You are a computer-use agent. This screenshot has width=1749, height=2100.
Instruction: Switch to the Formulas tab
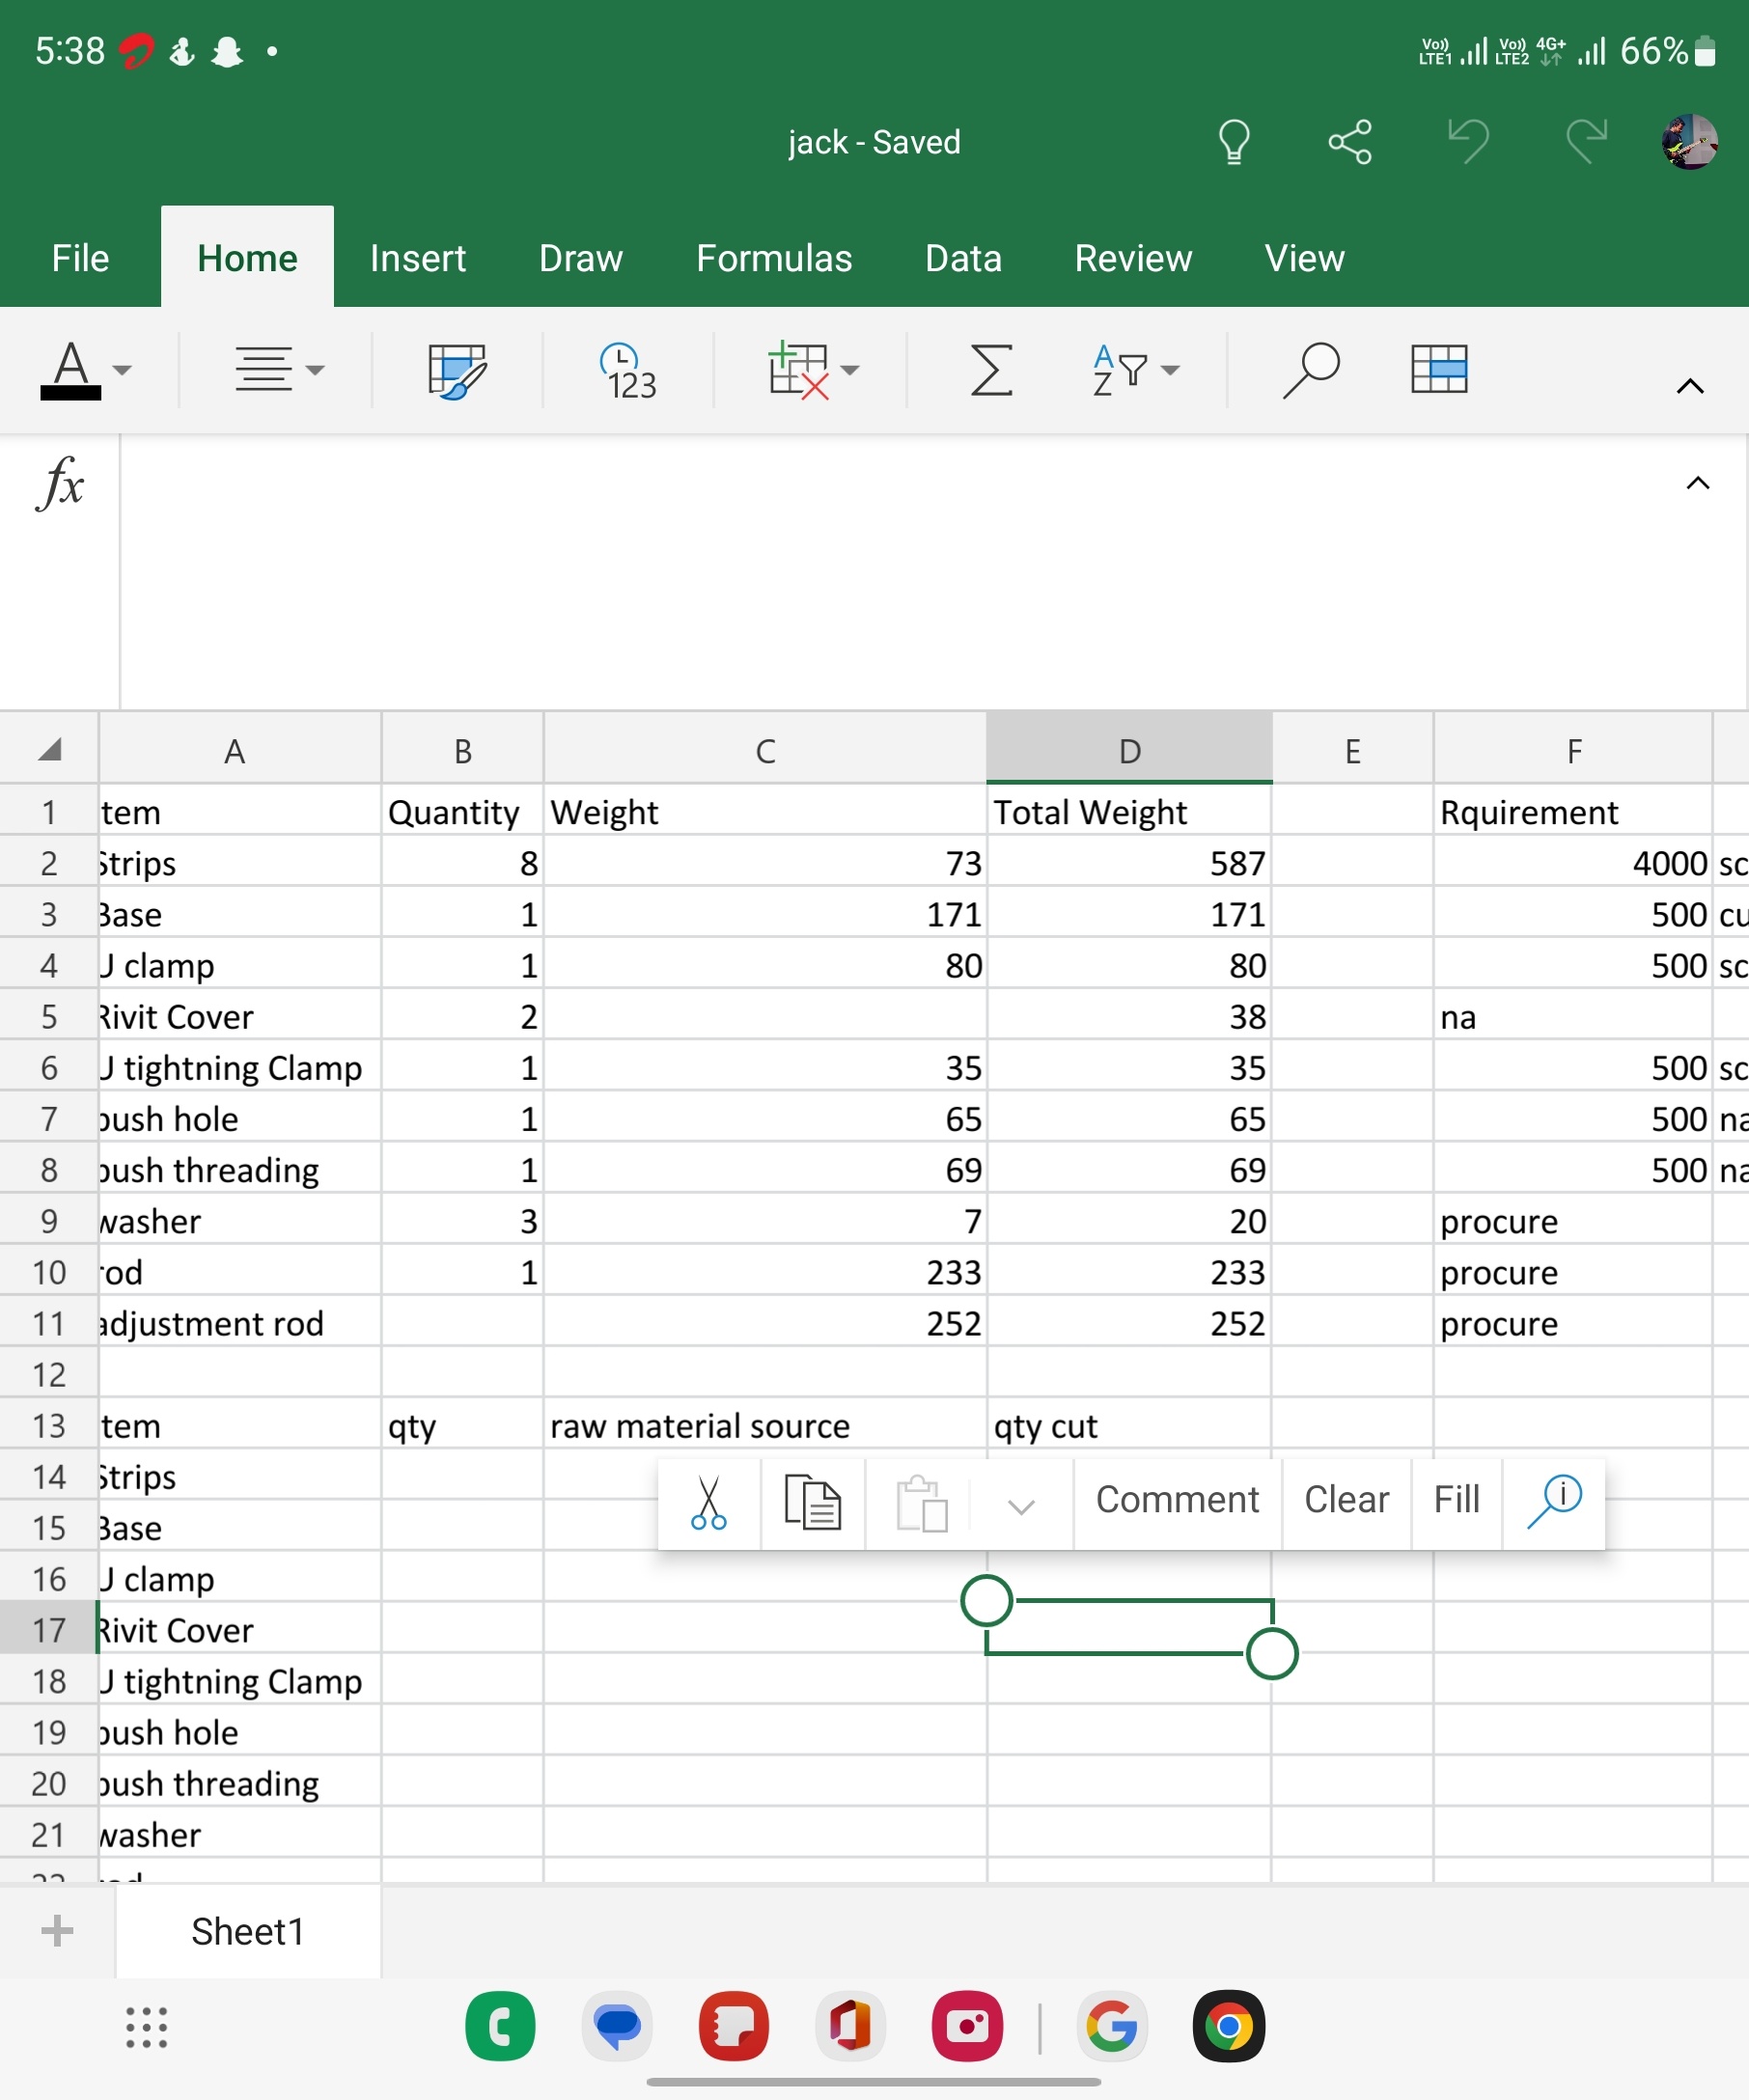point(774,258)
